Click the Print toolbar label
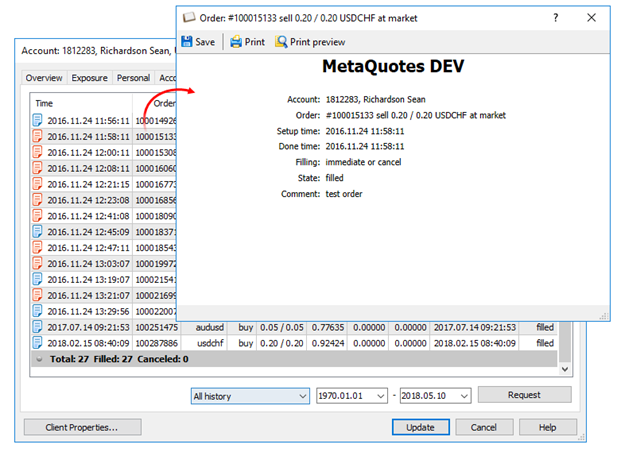This screenshot has height=456, width=617. [255, 42]
